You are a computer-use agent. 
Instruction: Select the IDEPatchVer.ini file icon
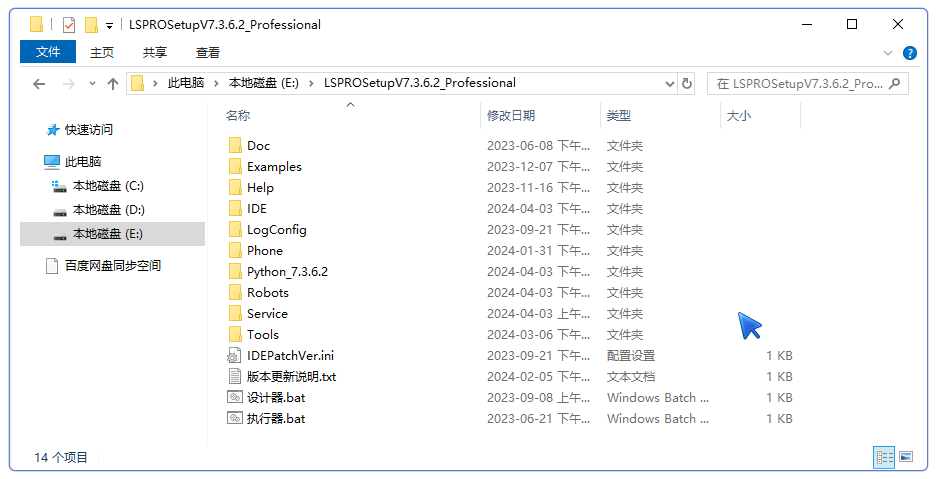click(235, 356)
